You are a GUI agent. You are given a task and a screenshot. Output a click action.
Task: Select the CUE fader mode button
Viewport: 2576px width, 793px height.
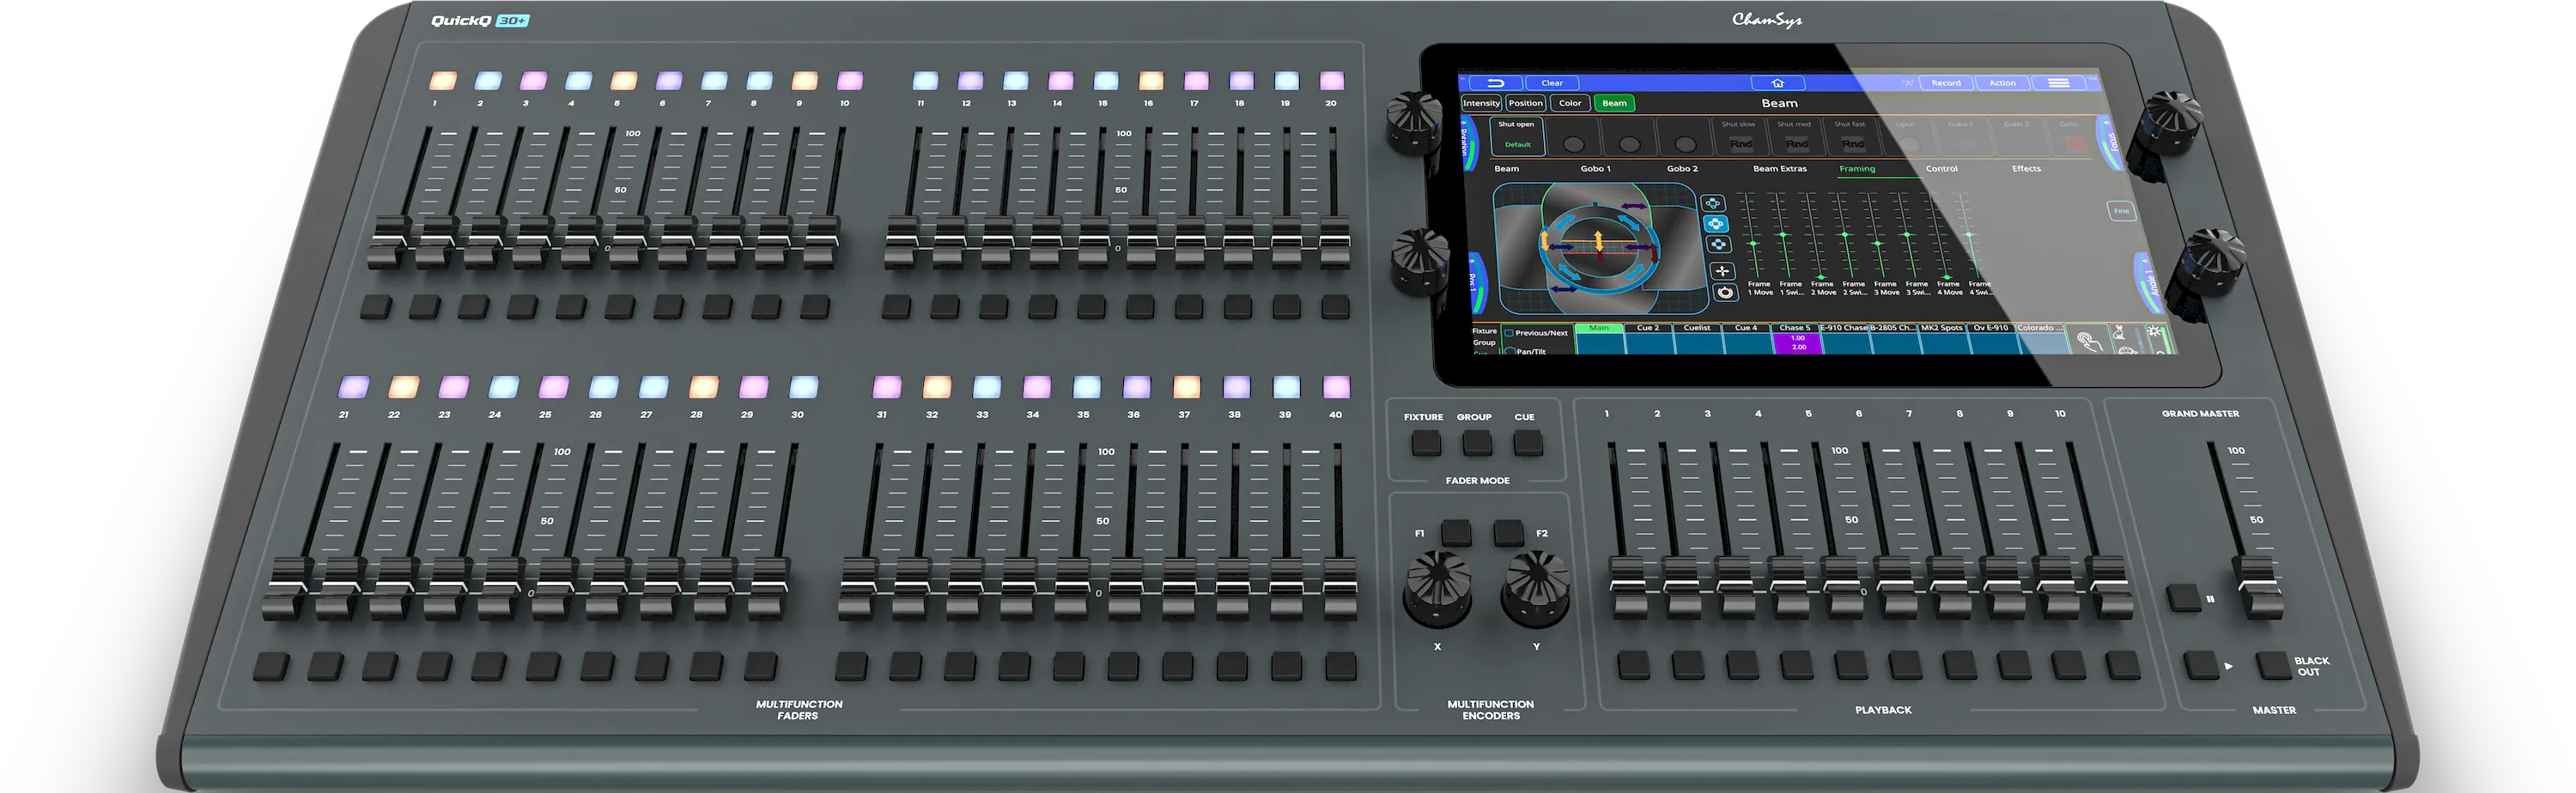(x=1527, y=443)
